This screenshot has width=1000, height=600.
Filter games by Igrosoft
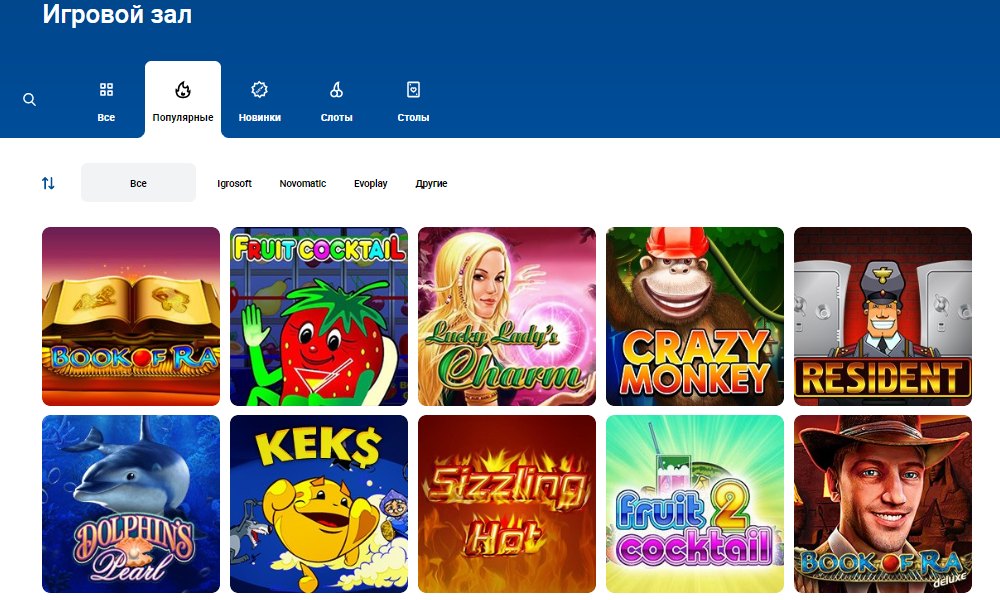[234, 184]
